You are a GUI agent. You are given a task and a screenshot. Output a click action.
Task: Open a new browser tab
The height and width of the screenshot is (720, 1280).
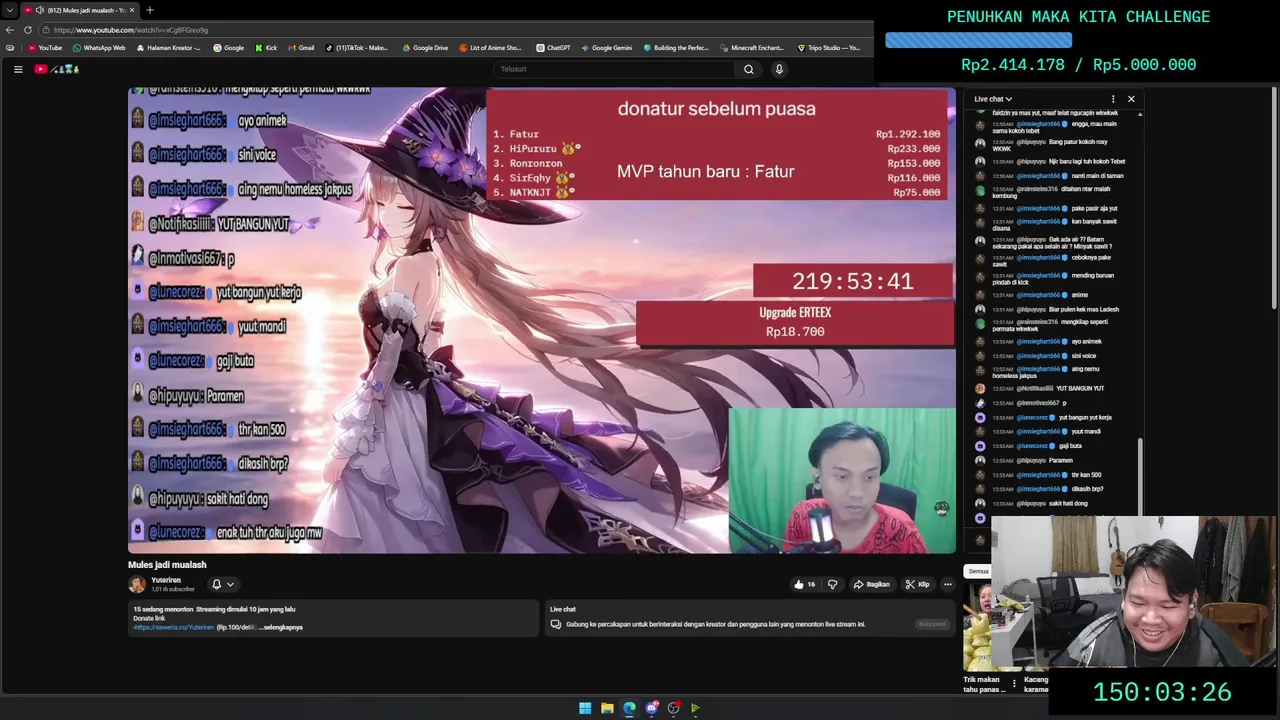coord(149,10)
